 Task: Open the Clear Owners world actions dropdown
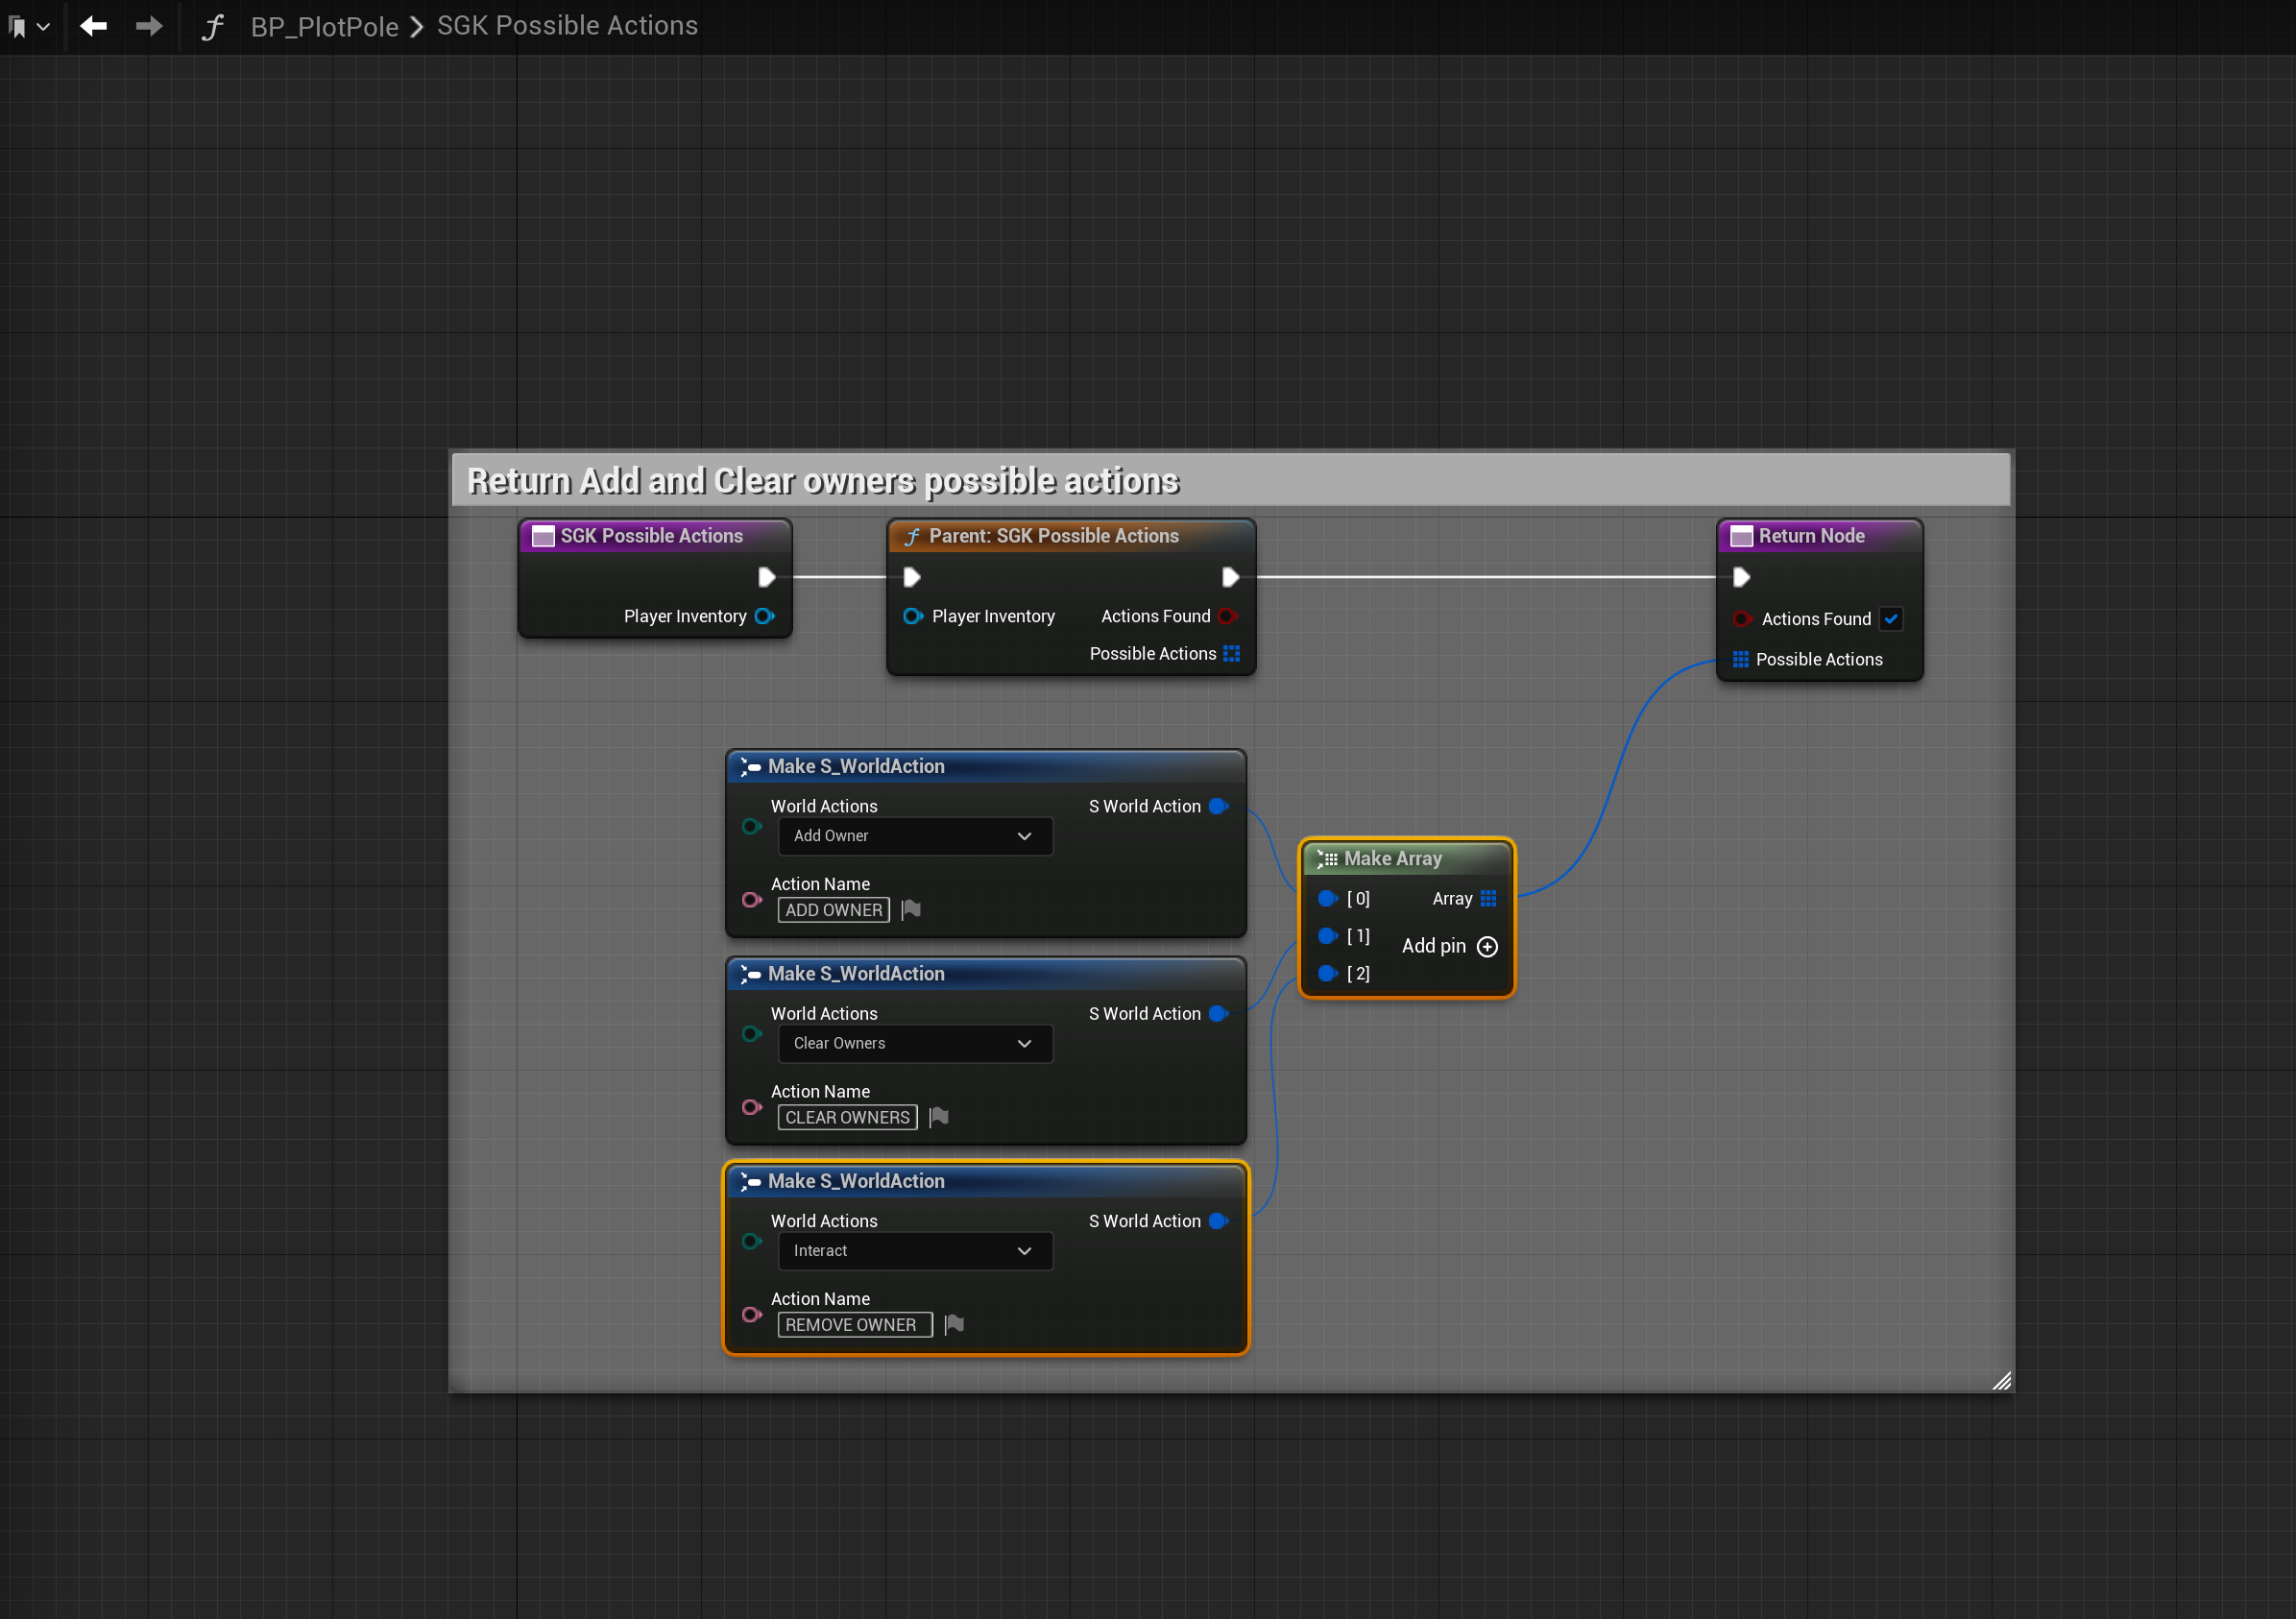[914, 1043]
